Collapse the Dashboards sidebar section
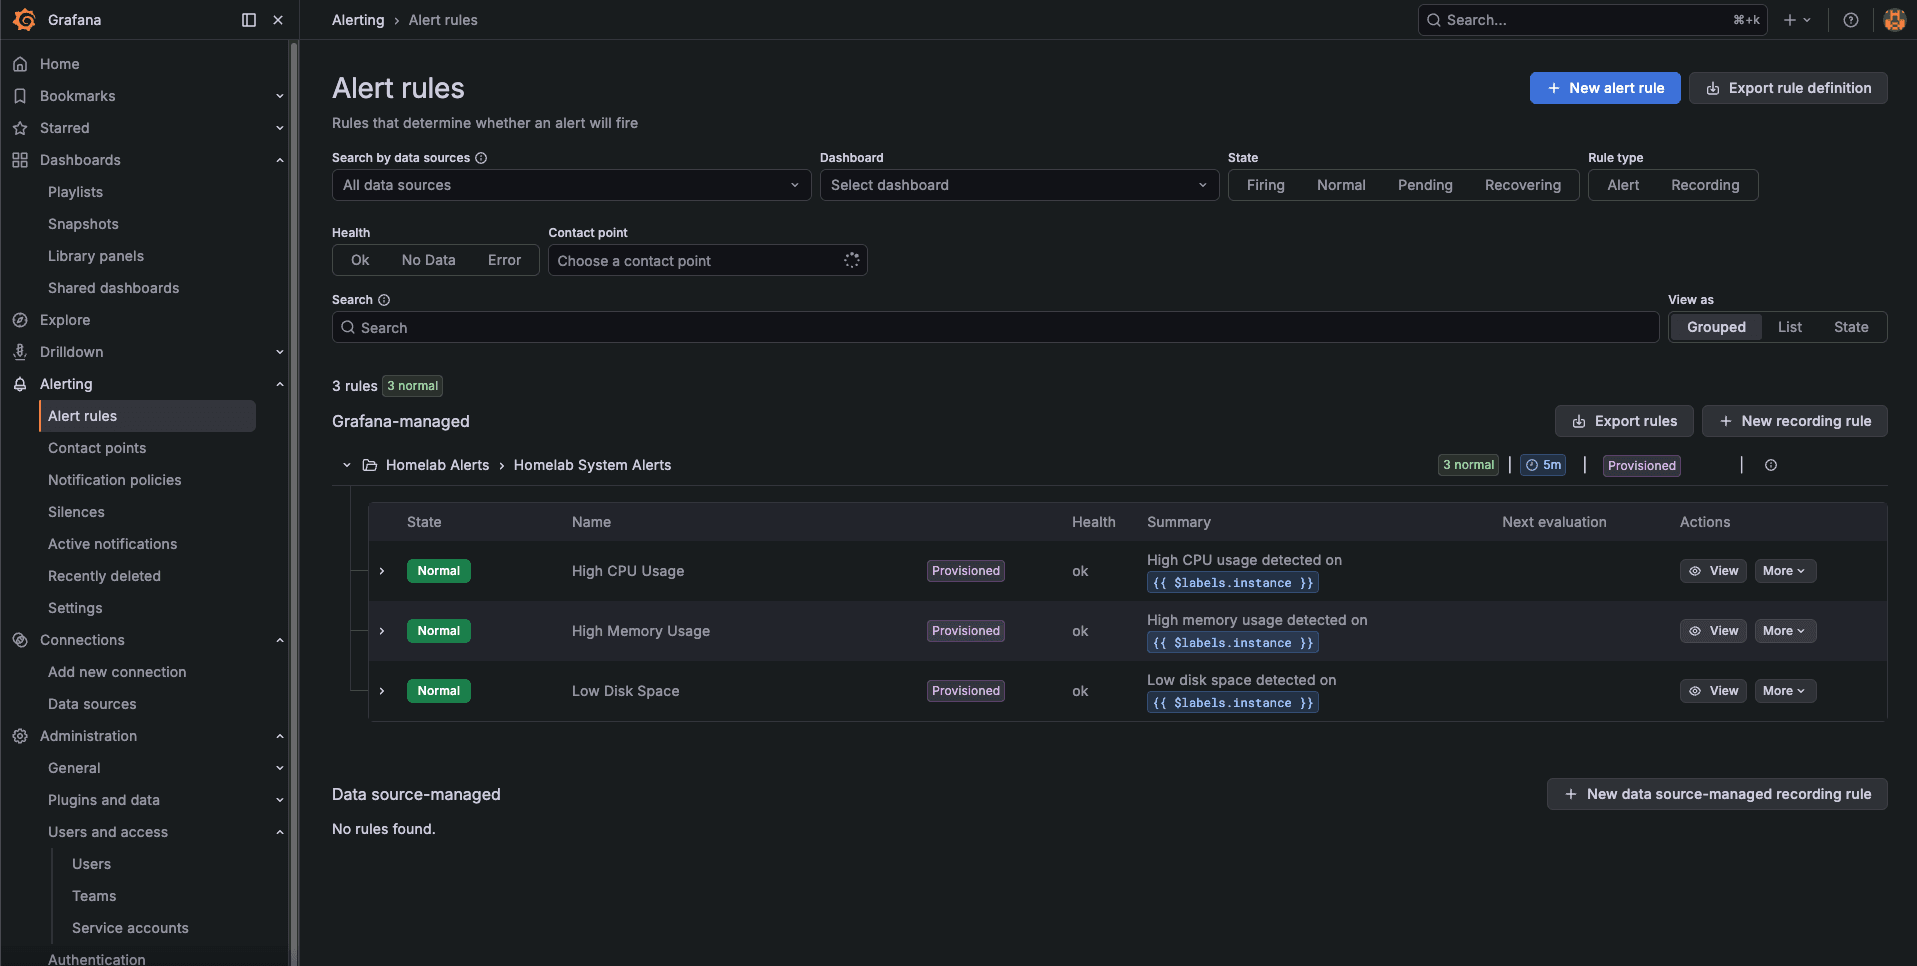 pos(280,160)
